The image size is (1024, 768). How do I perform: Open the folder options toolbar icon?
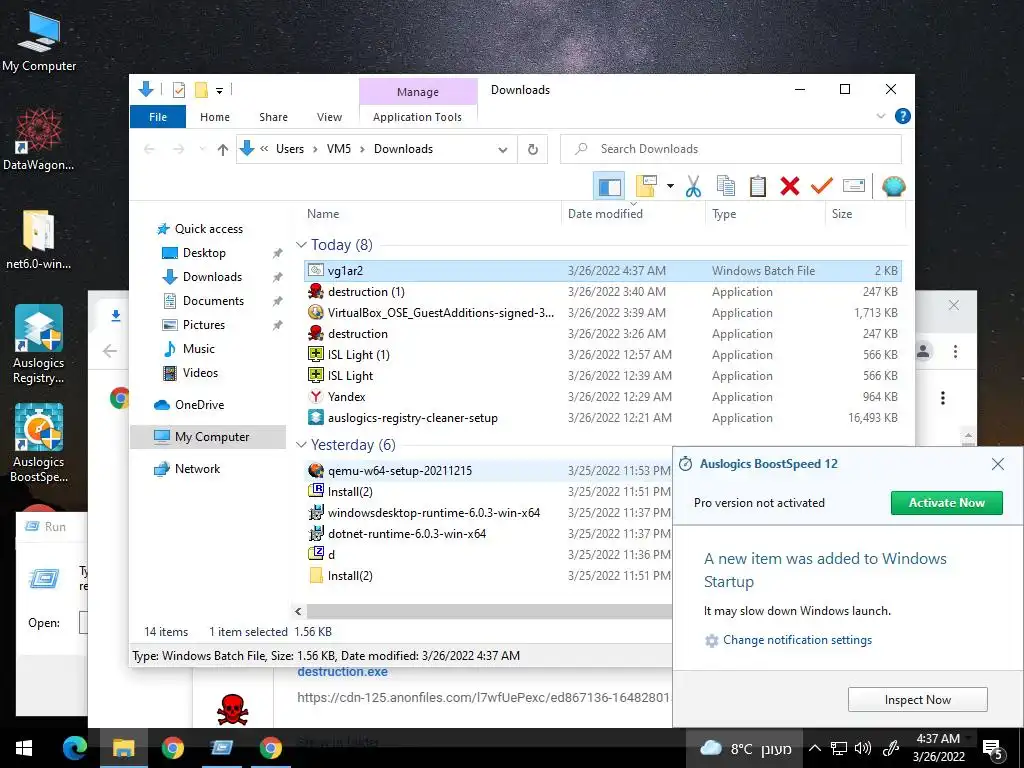tap(647, 187)
